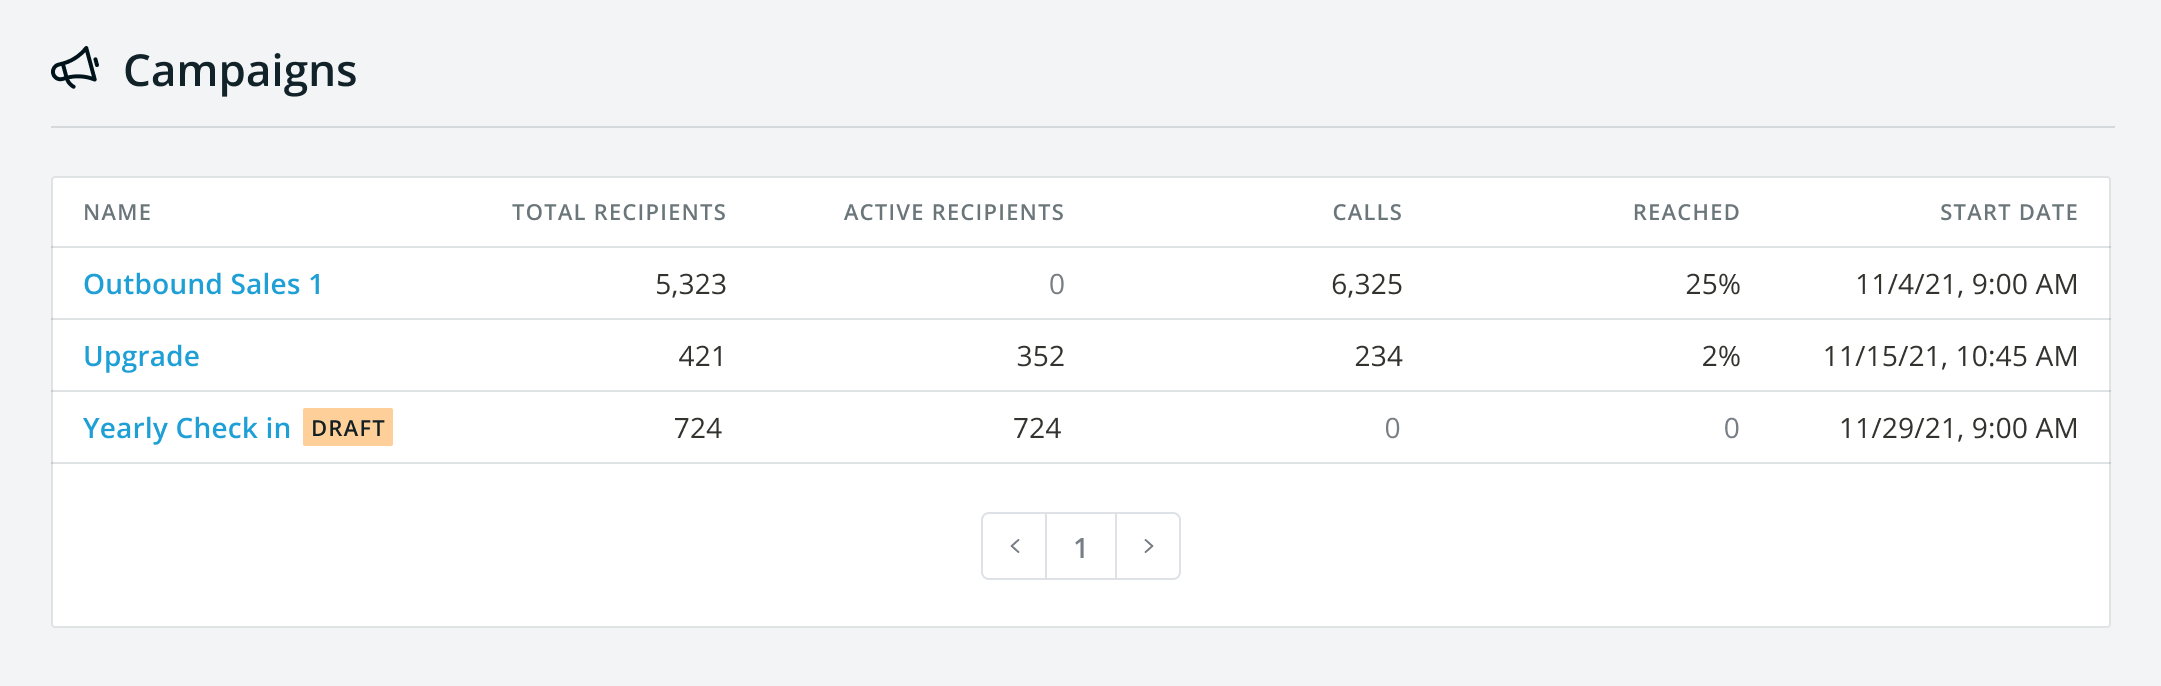Open the Yearly Check in campaign
Screen dimensions: 2161x686
[x=186, y=428]
